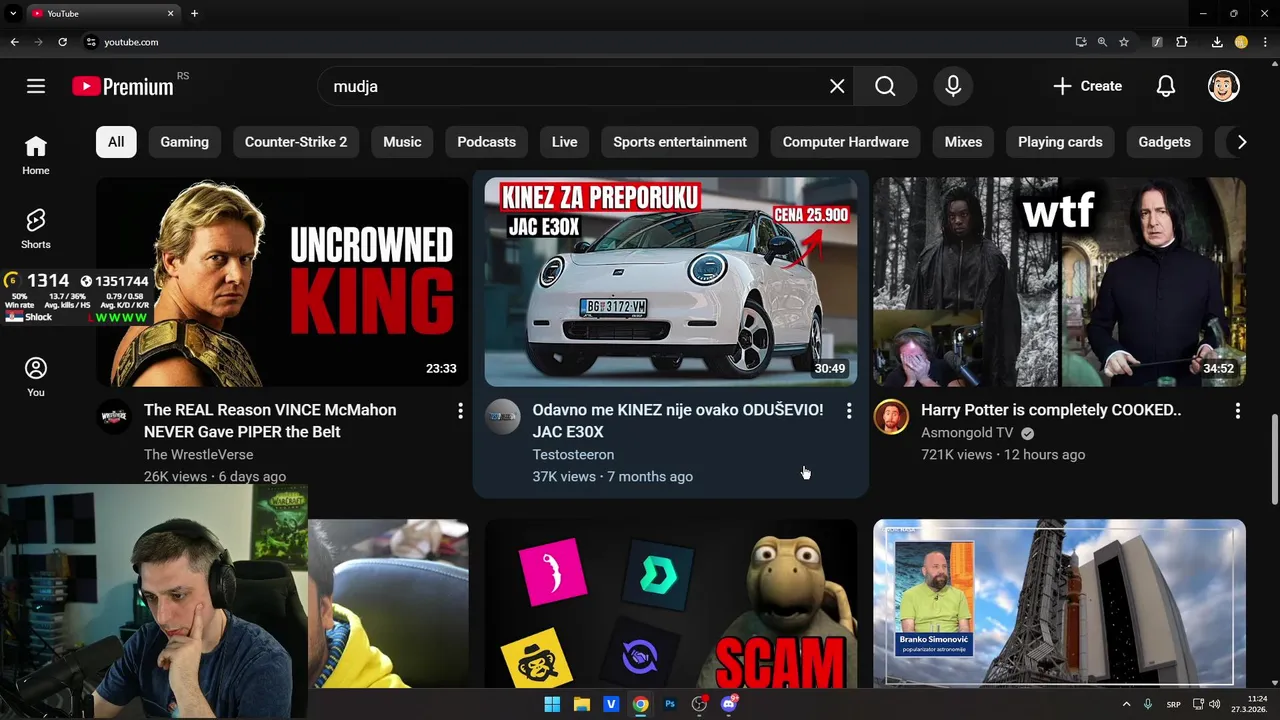This screenshot has width=1280, height=720.
Task: Click the page vertical scrollbar
Action: pos(1273,460)
